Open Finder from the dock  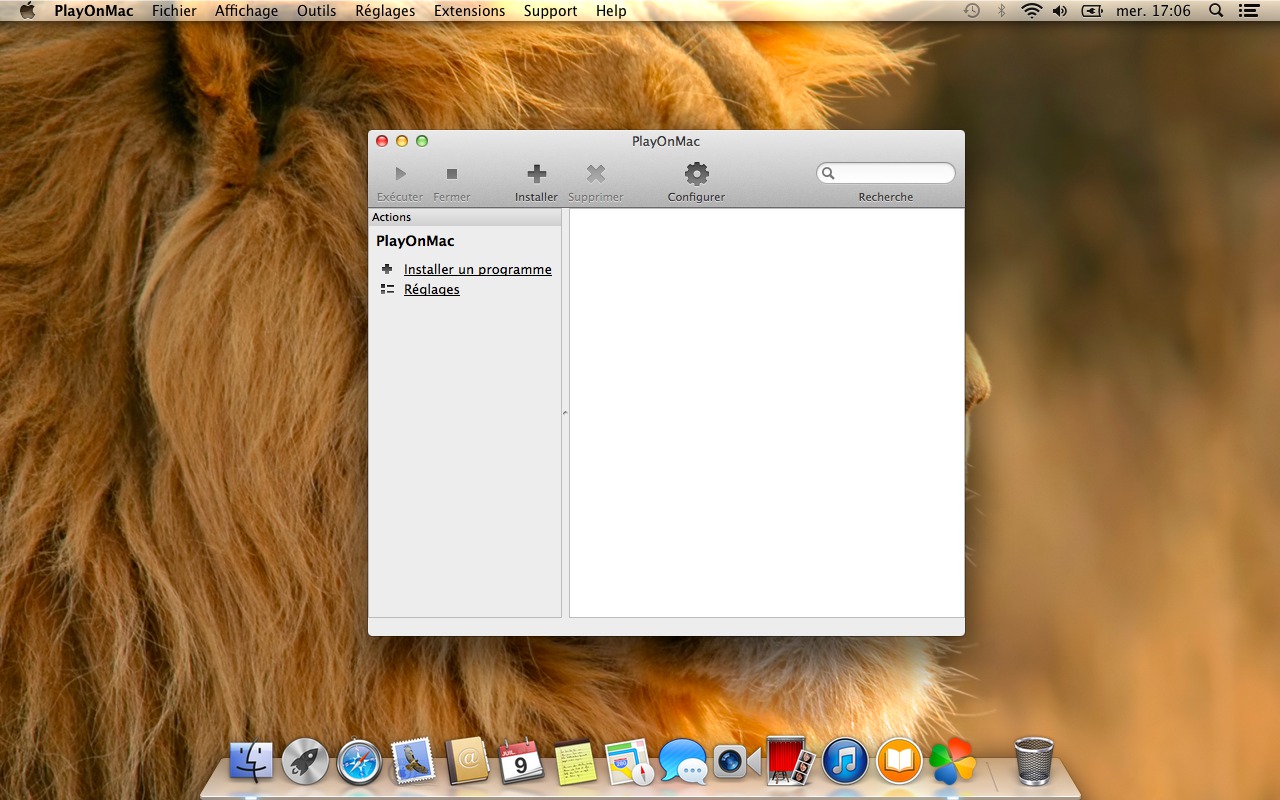(x=251, y=762)
